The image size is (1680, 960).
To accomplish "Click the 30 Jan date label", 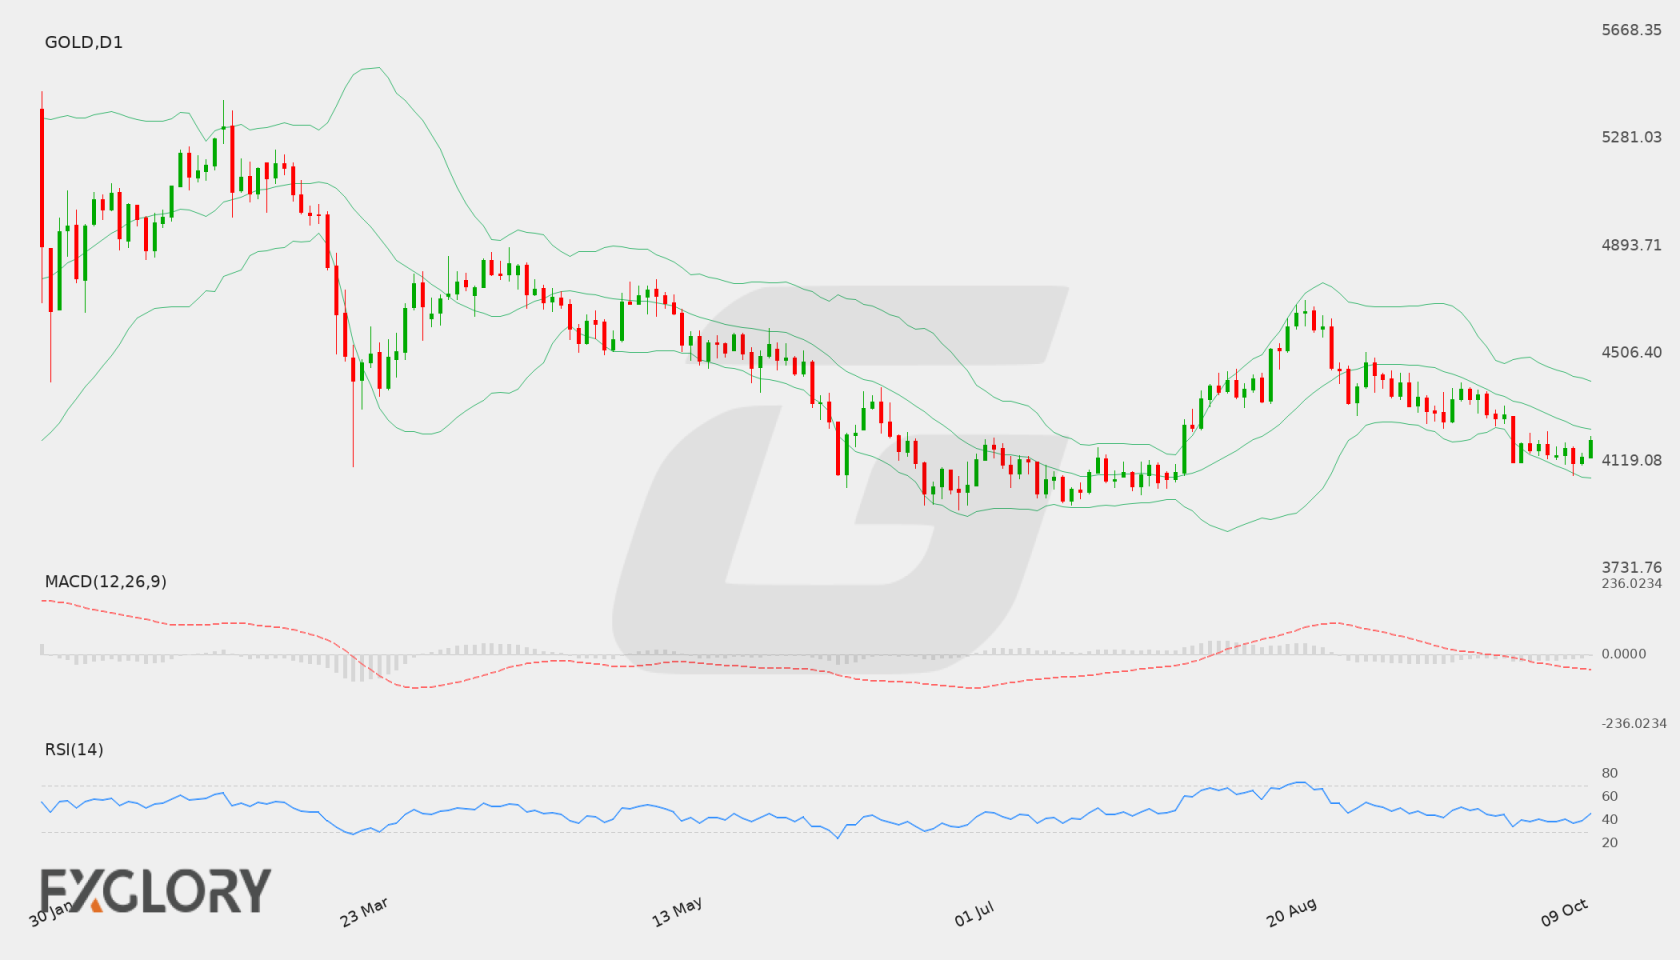I will click(51, 913).
